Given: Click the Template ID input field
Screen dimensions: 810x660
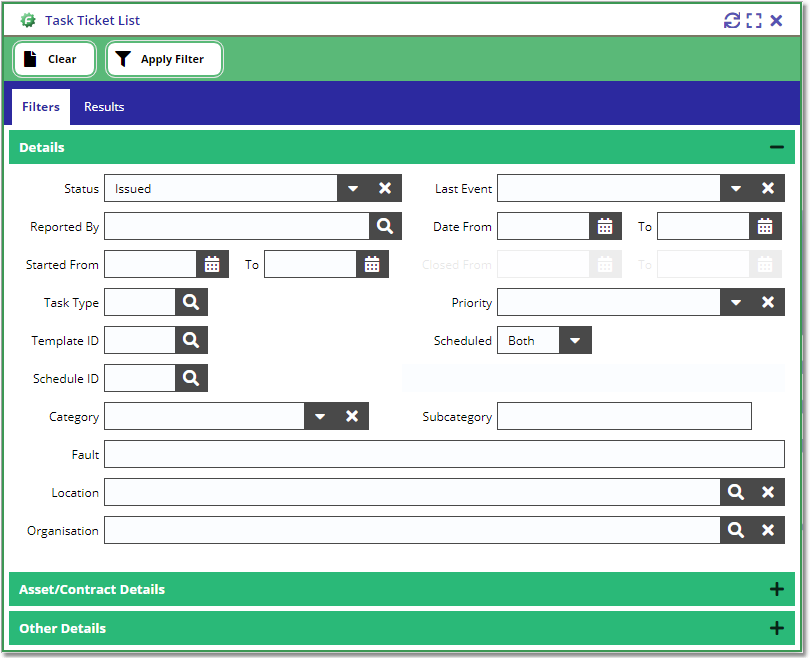Looking at the screenshot, I should click(140, 340).
